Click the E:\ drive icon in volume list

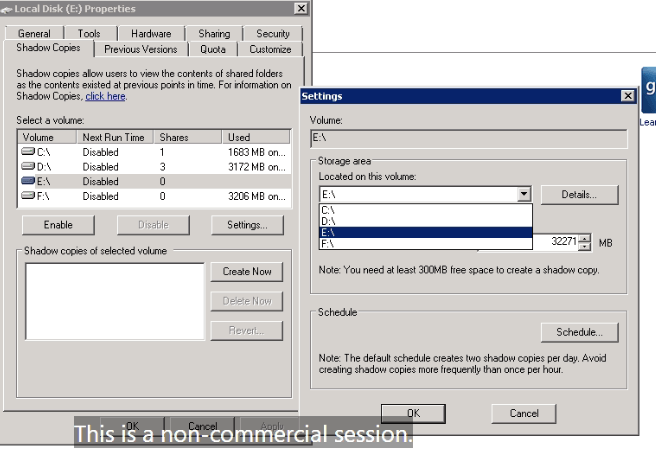coord(28,181)
